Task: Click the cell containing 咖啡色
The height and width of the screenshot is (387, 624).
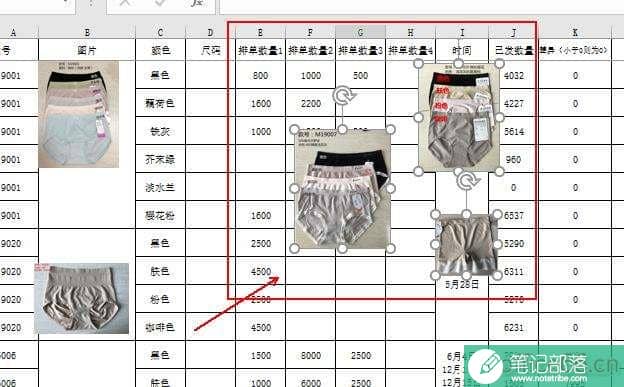Action: tap(160, 327)
